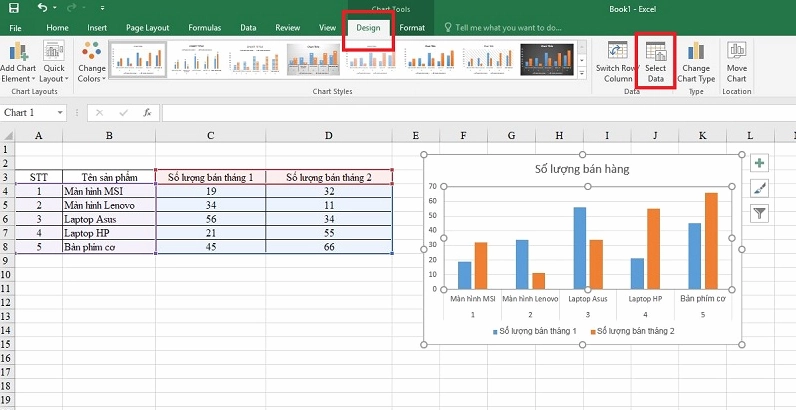The height and width of the screenshot is (410, 796).
Task: Switch to the Home tab
Action: [57, 28]
